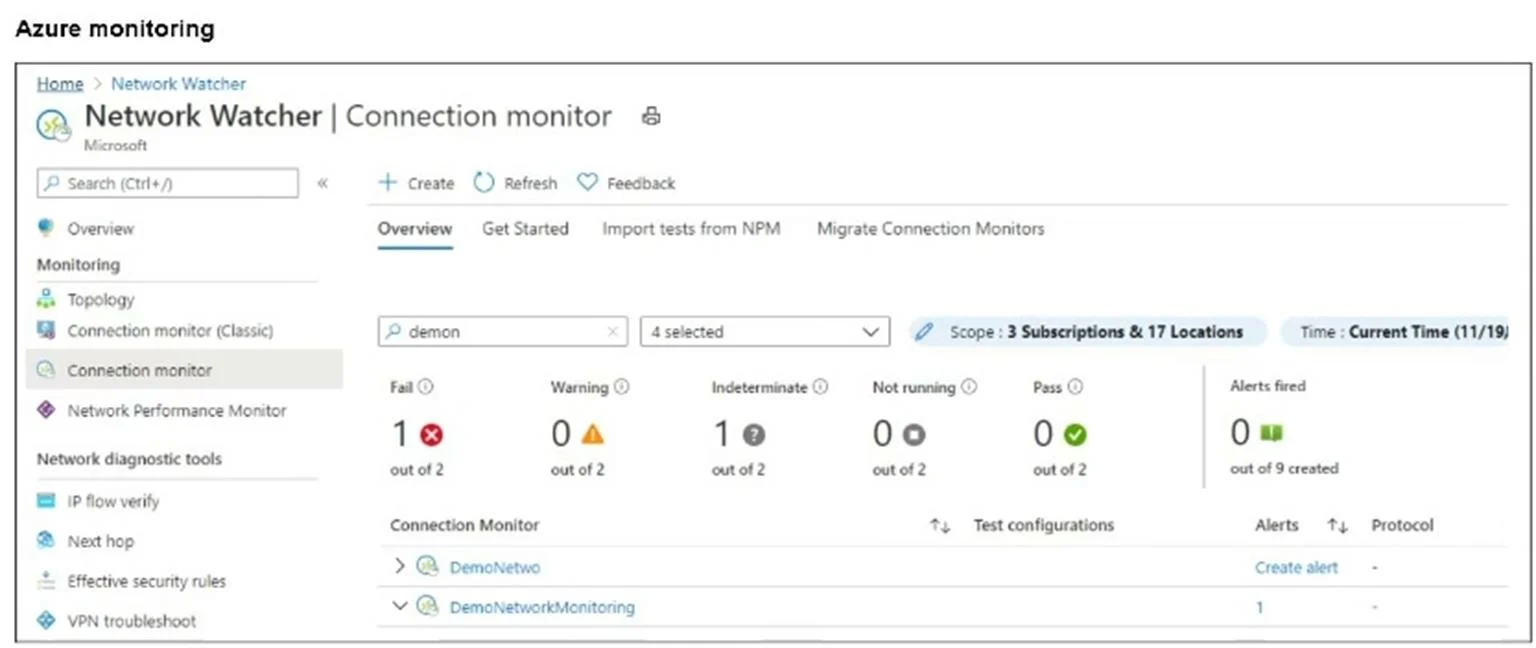Open the DemoNetworkMonitoring link

542,607
